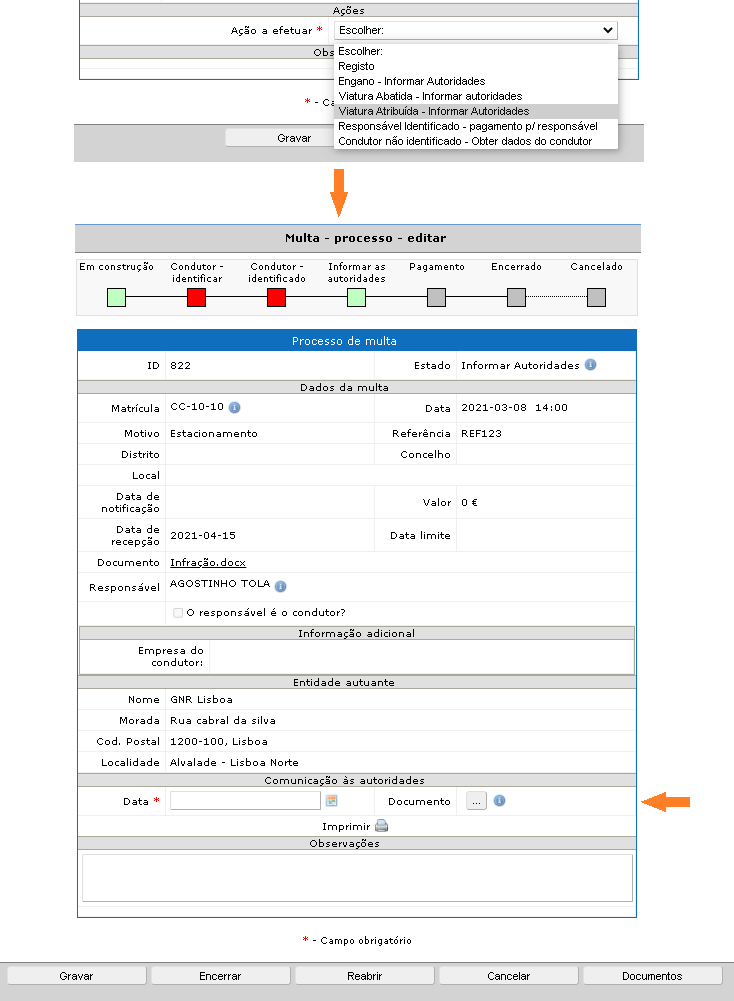Click the Reabrir button
The height and width of the screenshot is (1001, 734).
coord(365,975)
